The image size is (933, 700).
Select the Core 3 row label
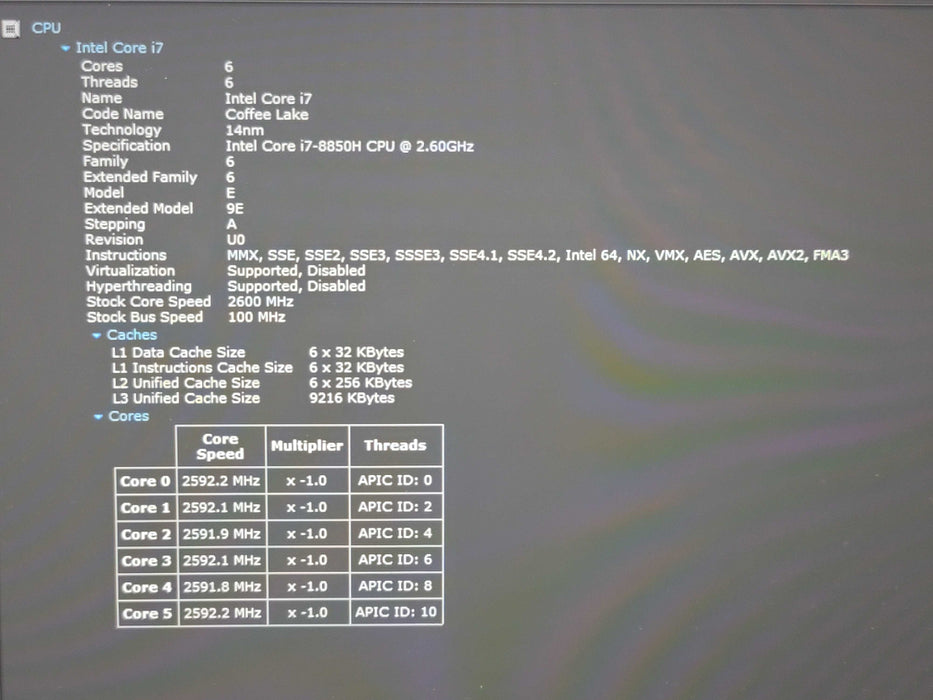(146, 561)
